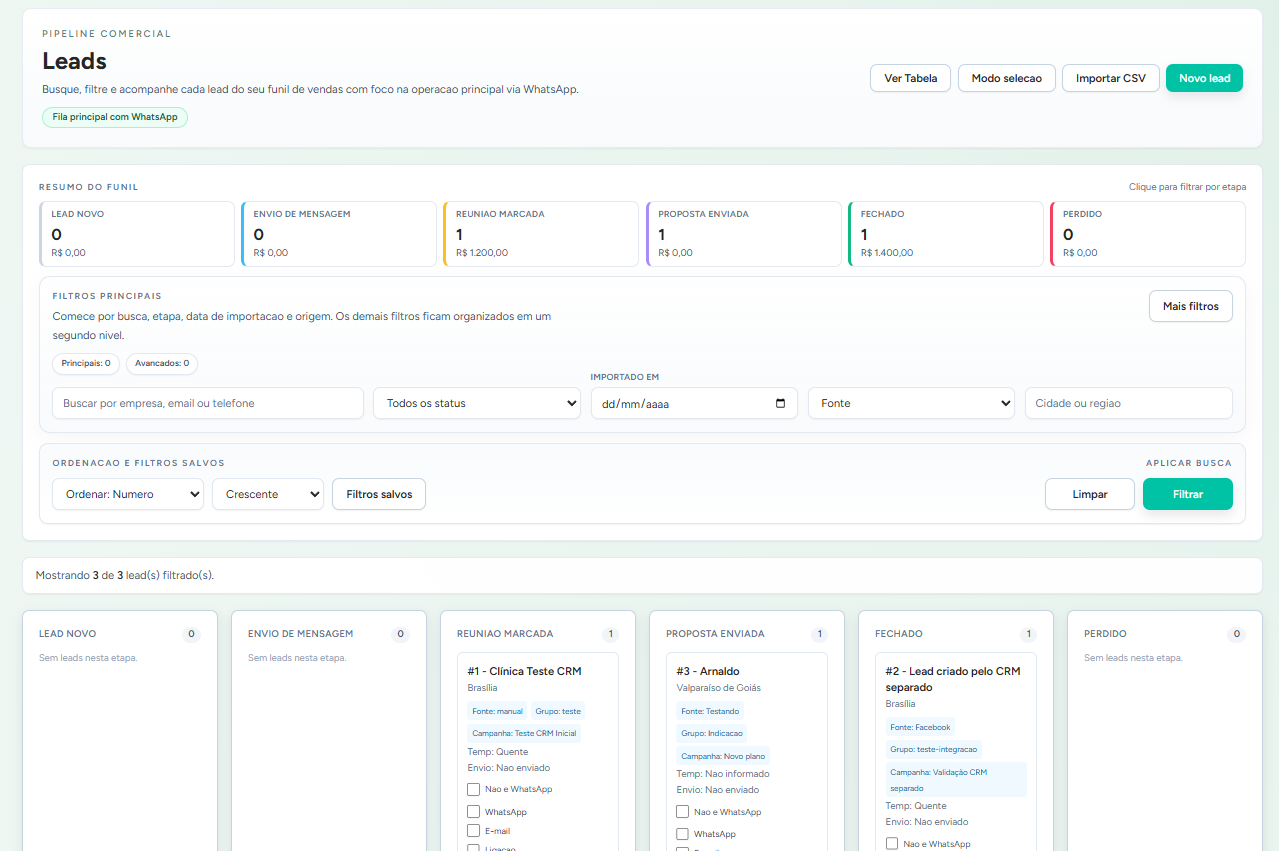
Task: Click the 'Fila principal com WhatsApp' badge
Action: [115, 117]
